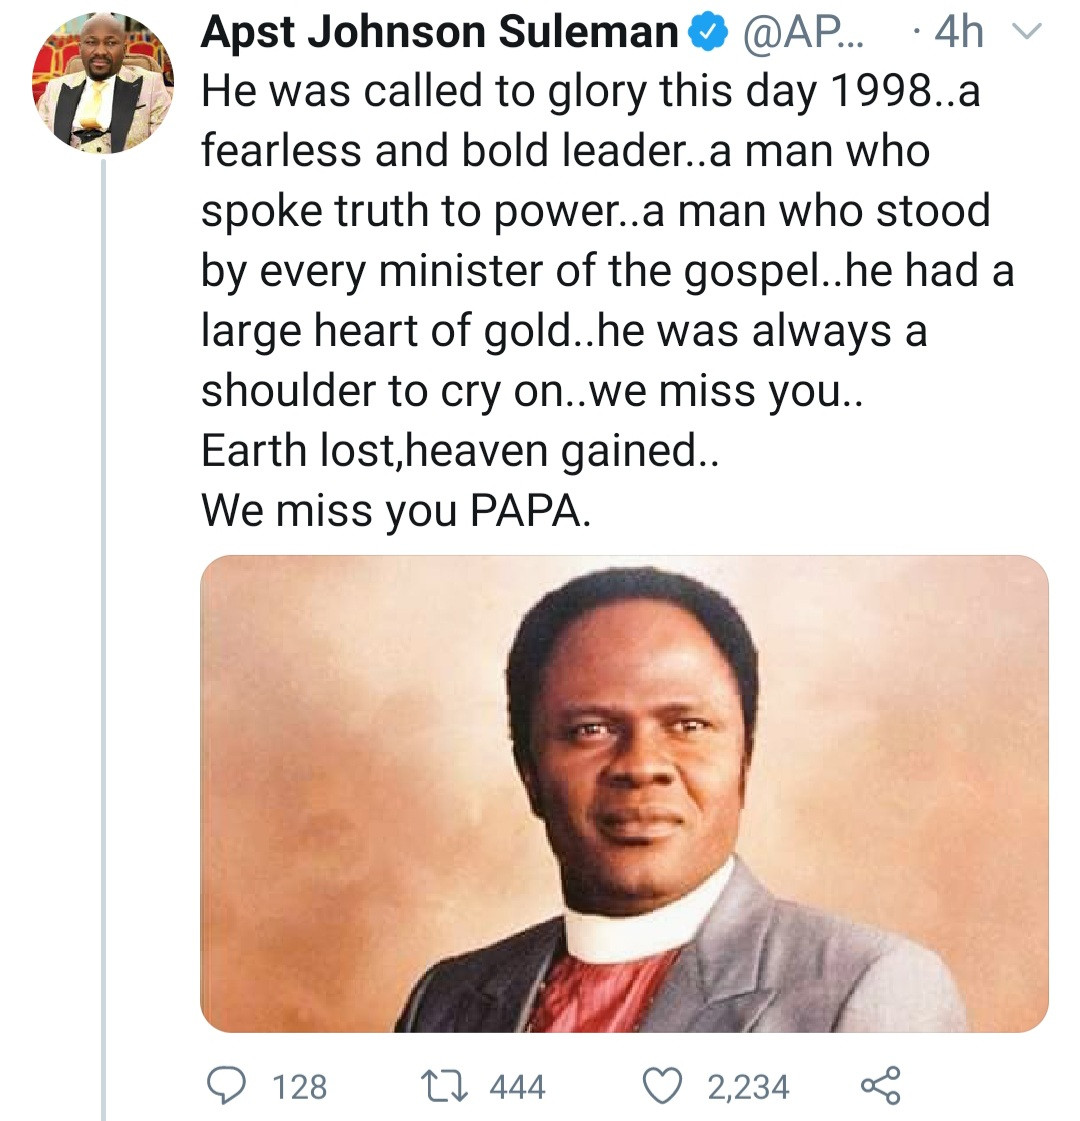Click the reply speech bubble icon
1080x1121 pixels.
[x=226, y=1086]
